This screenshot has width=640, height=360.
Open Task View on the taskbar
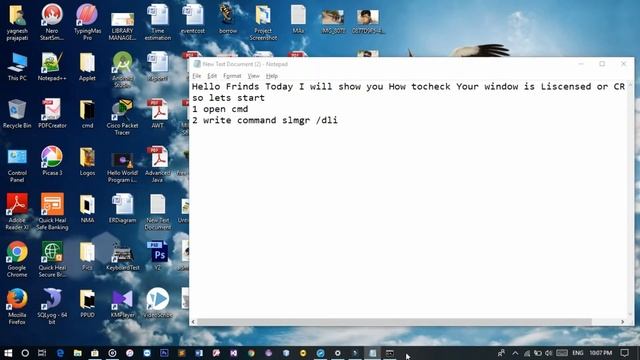(42, 353)
